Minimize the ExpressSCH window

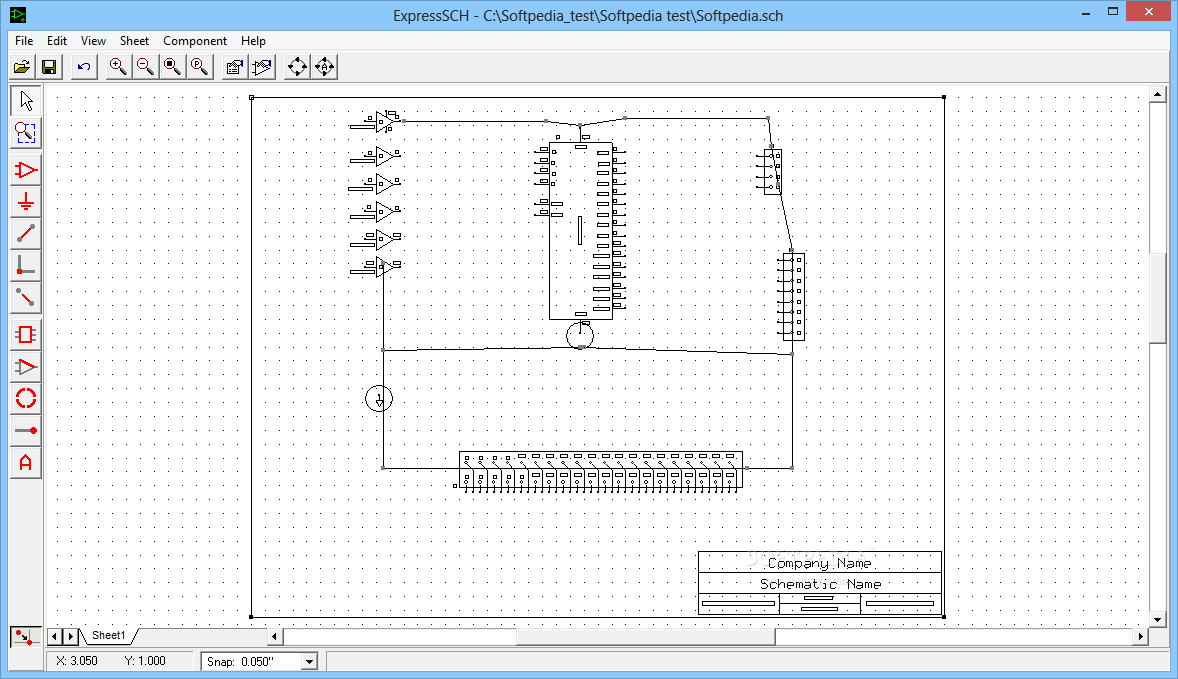[x=1086, y=13]
